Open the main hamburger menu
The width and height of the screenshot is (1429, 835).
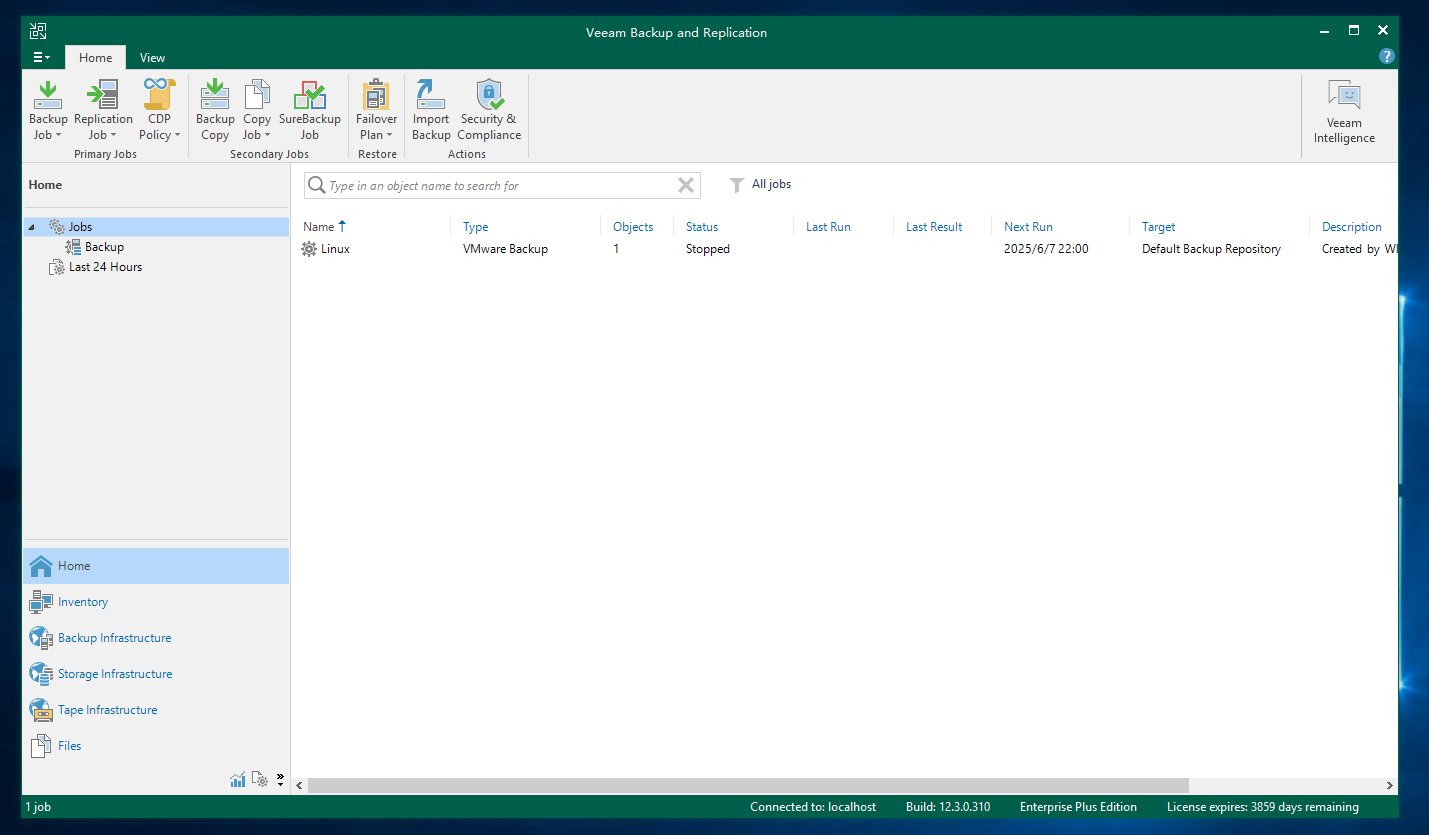[x=41, y=57]
